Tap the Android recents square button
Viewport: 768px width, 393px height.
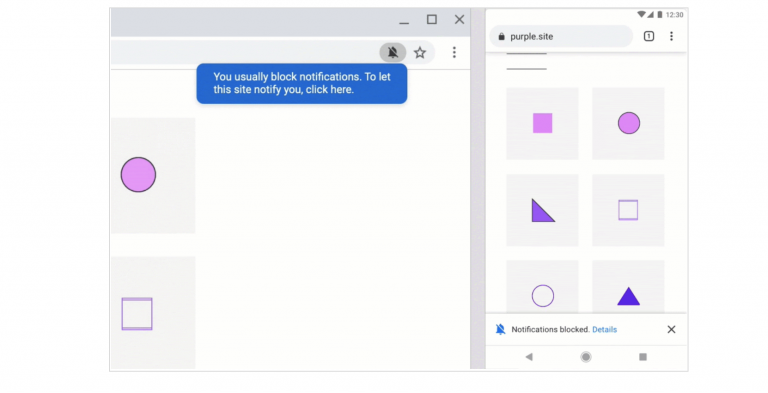coord(643,357)
